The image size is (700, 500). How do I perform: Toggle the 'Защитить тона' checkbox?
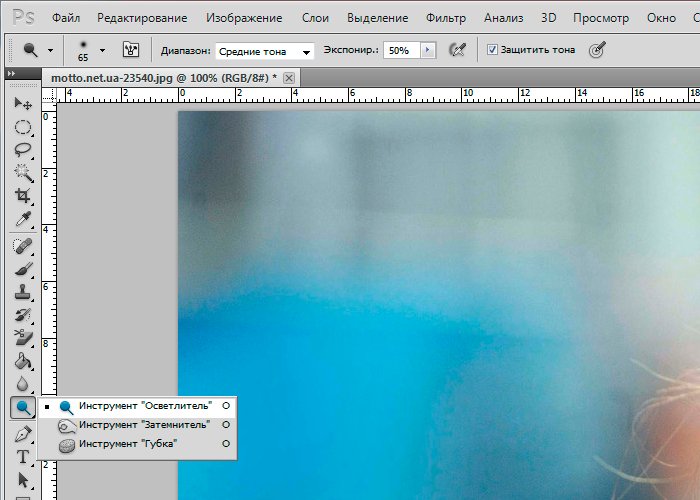(492, 49)
